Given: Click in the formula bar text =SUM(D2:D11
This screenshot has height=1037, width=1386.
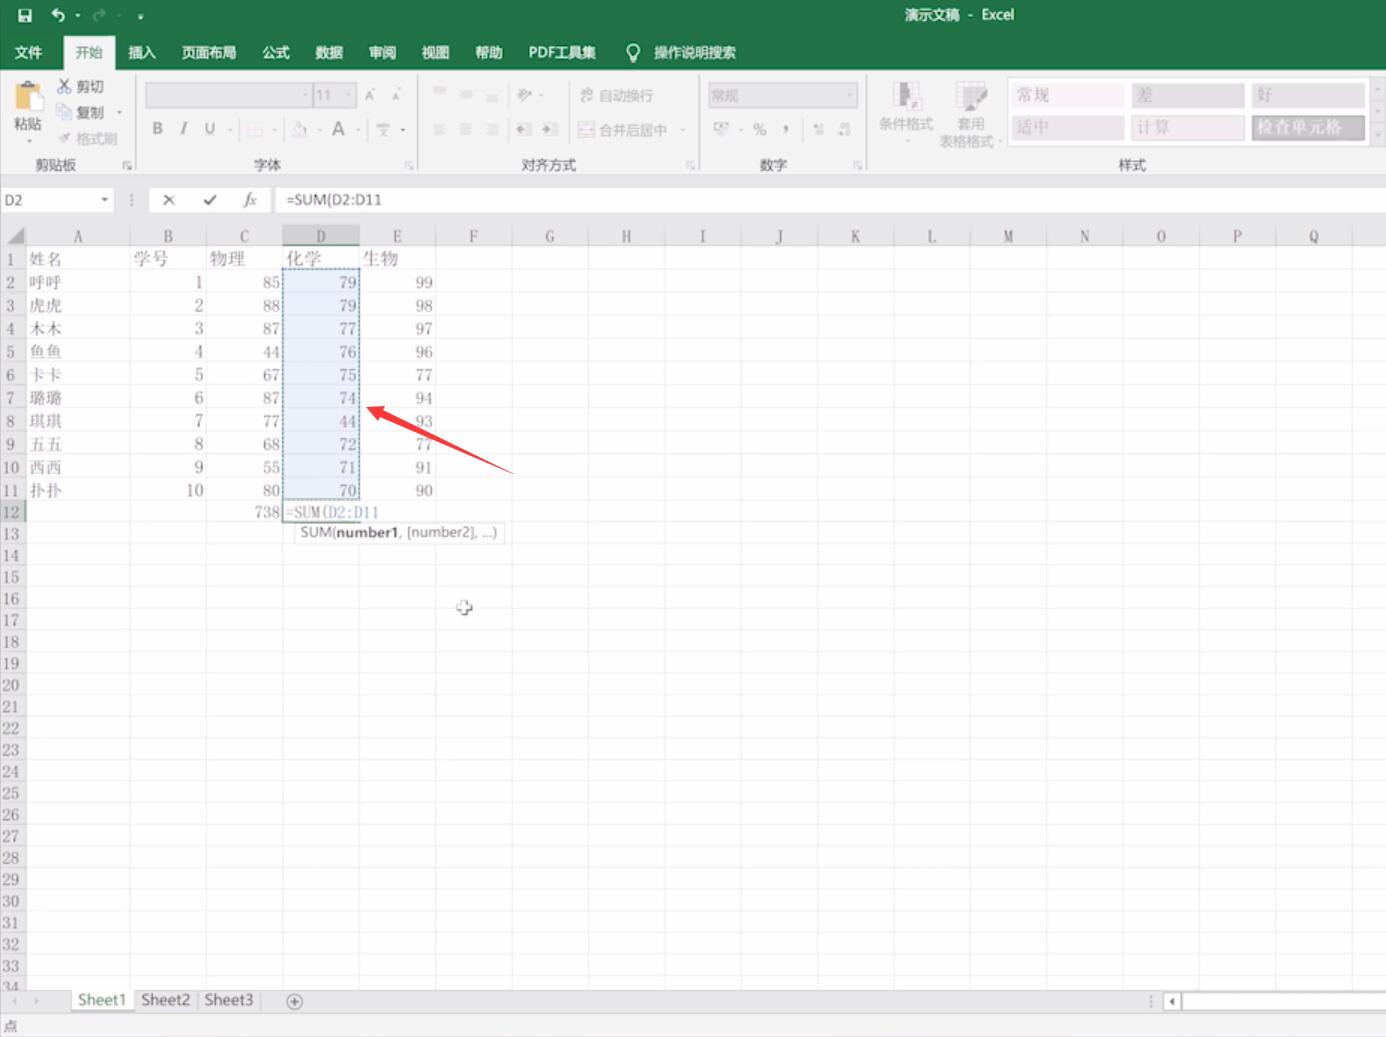Looking at the screenshot, I should click(x=334, y=200).
